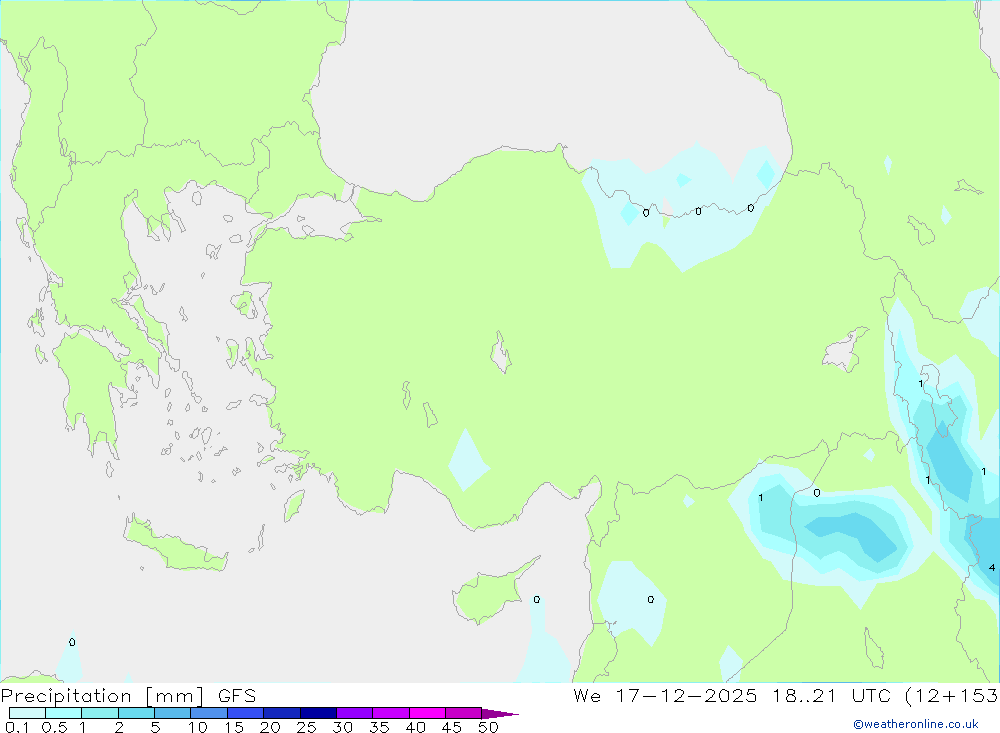Image resolution: width=1000 pixels, height=733 pixels.
Task: Click the 5 to 10 mm legend swatch
Action: [173, 713]
